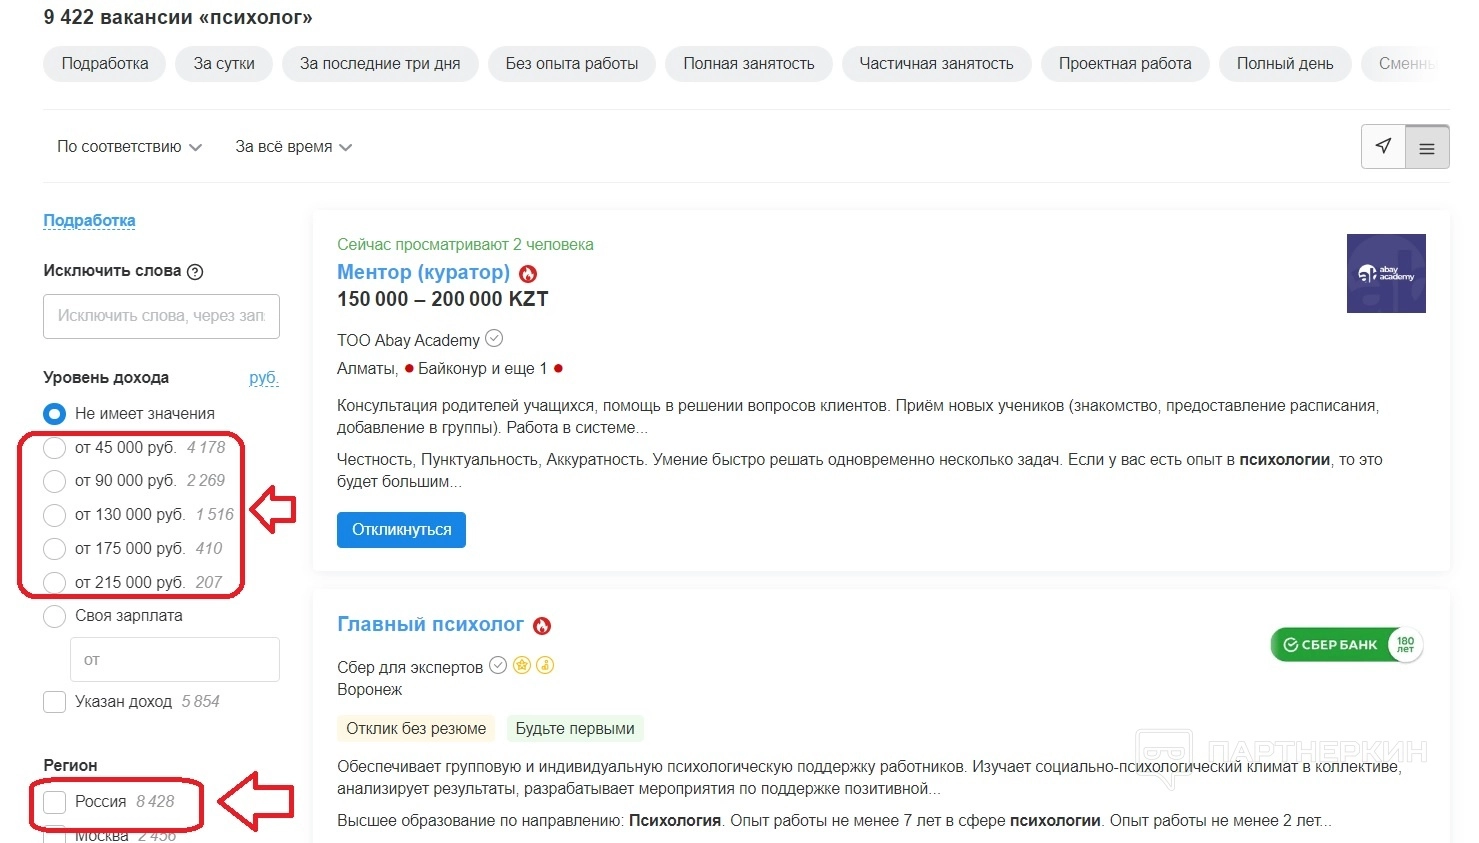This screenshot has width=1479, height=843.
Task: Select the Своя зарплата radio option
Action: pos(55,616)
